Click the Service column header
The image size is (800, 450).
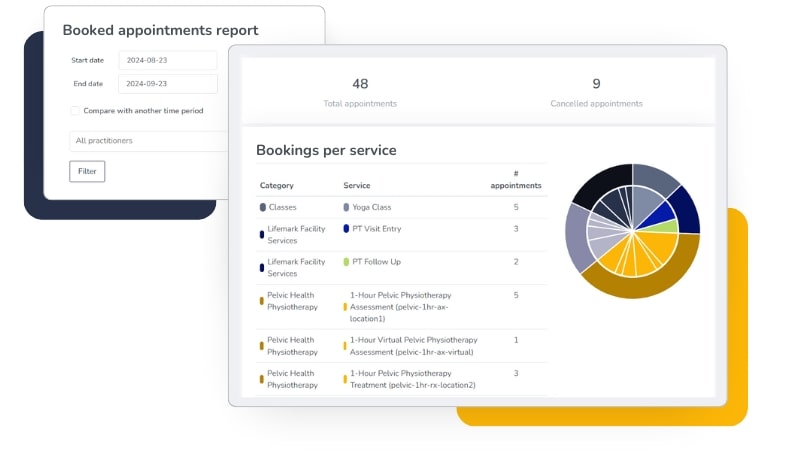(357, 186)
